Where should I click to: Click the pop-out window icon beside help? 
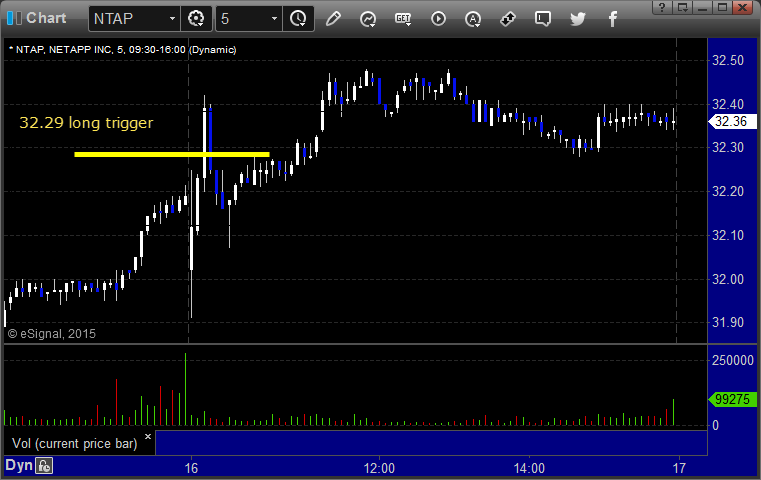click(x=683, y=7)
